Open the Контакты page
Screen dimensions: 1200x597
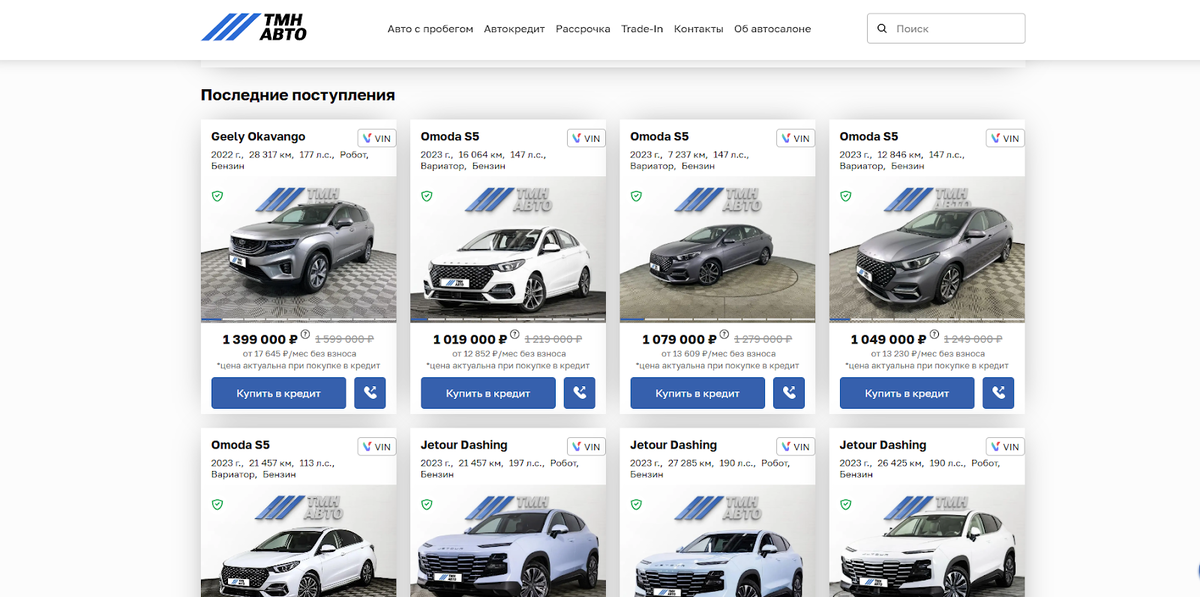pyautogui.click(x=699, y=29)
